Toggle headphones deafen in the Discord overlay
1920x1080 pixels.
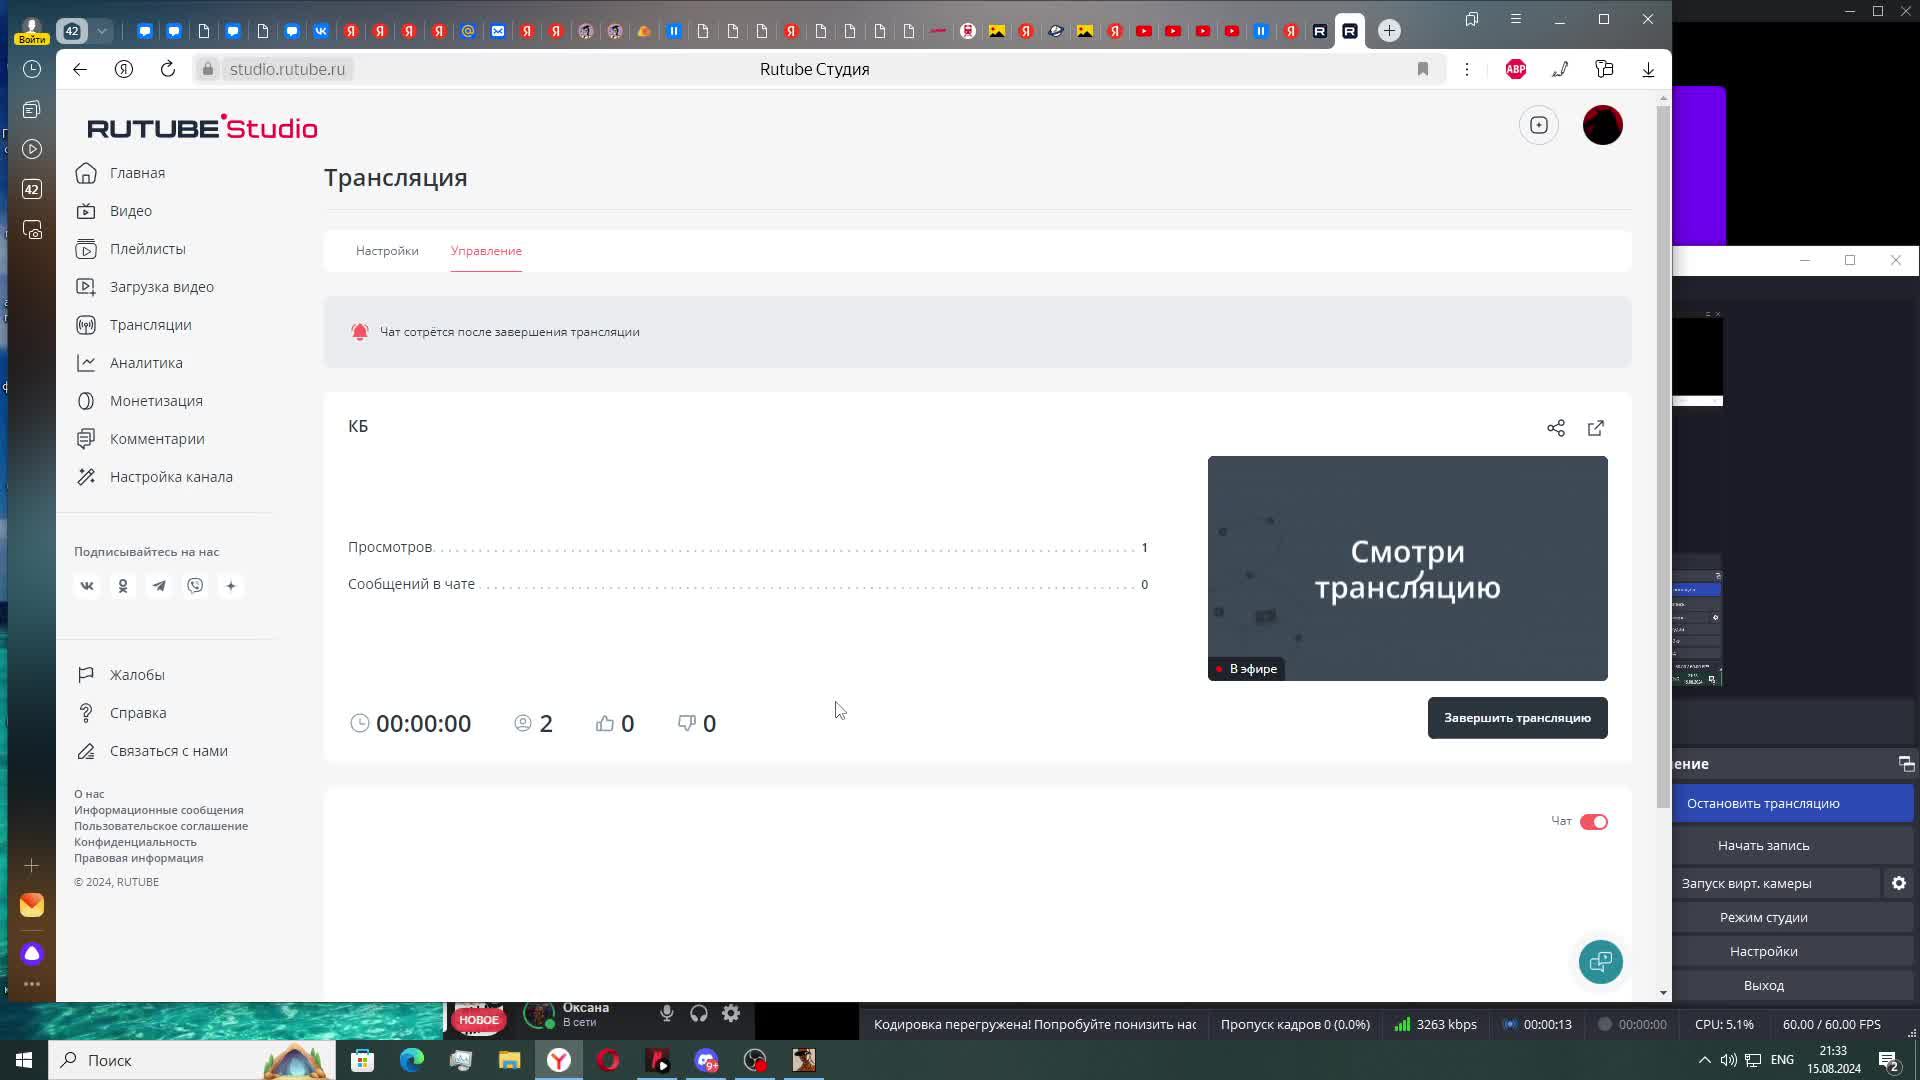[699, 1014]
